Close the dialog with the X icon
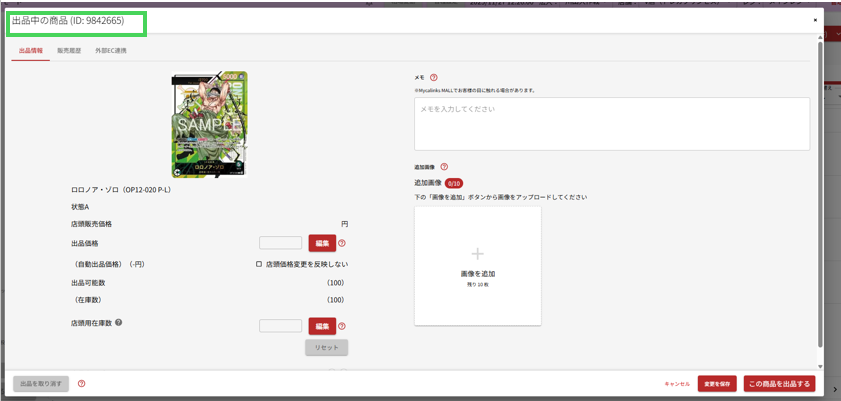Image resolution: width=841 pixels, height=401 pixels. point(815,20)
